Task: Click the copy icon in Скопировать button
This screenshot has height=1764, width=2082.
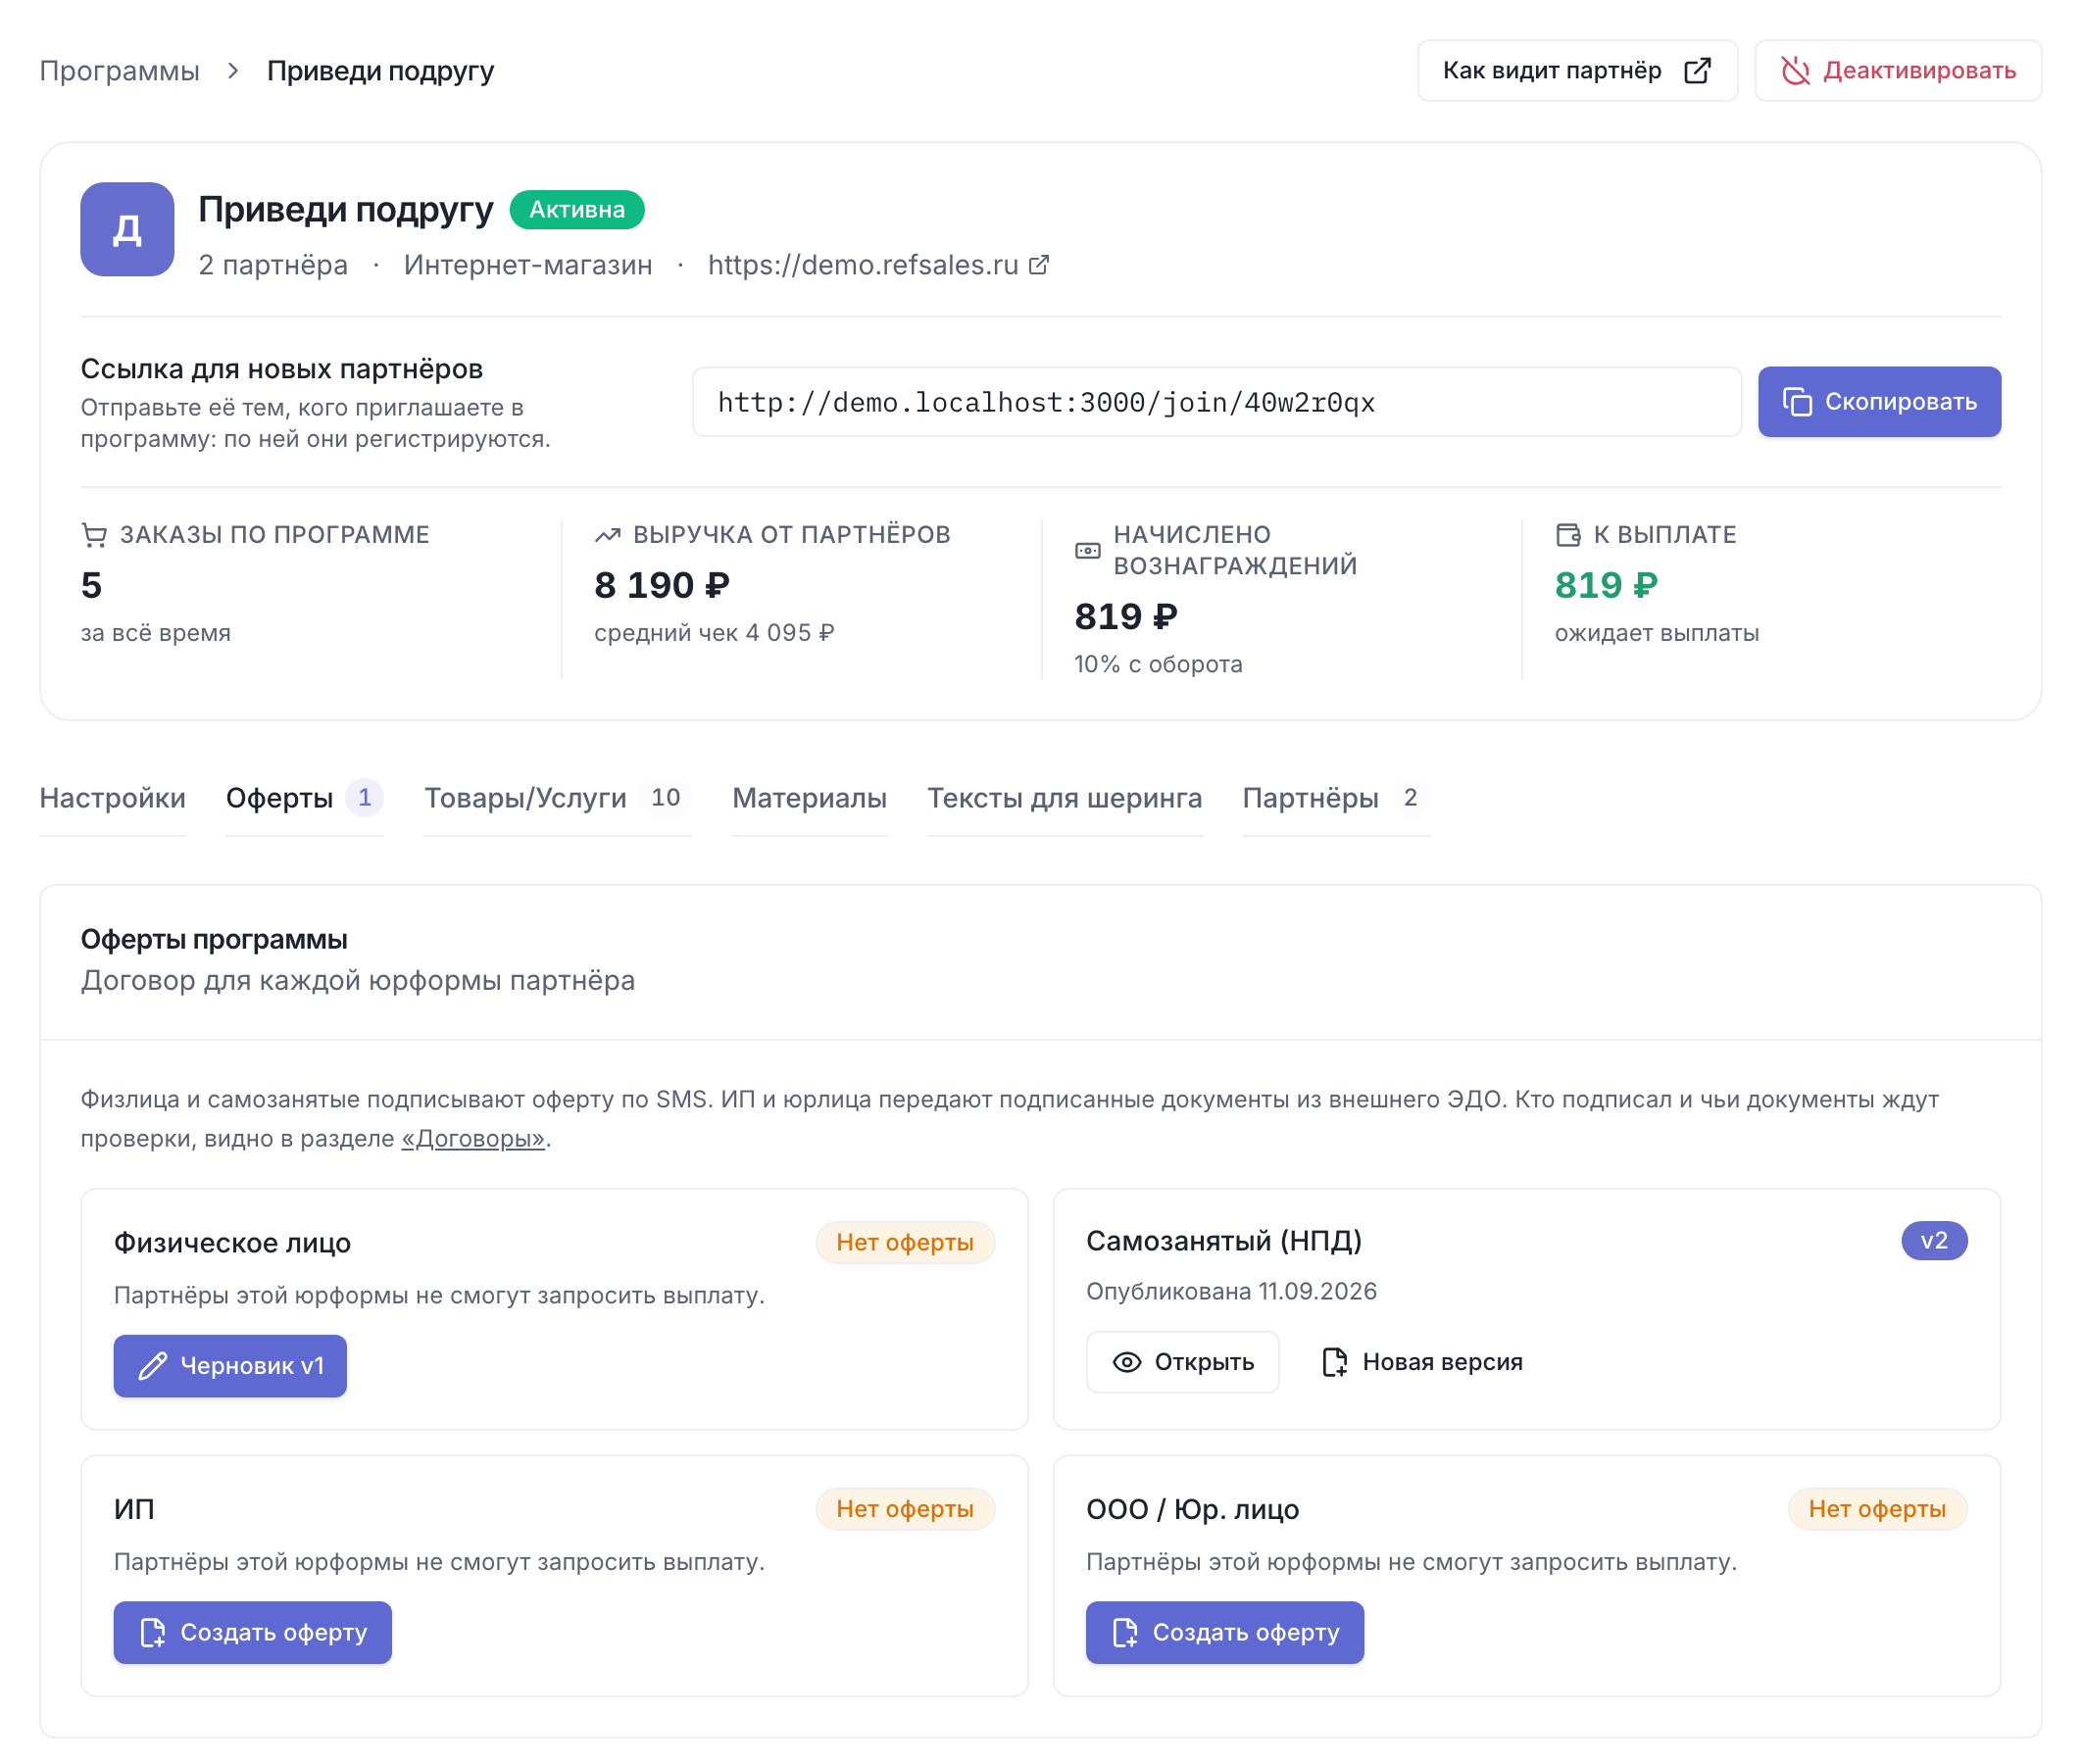Action: point(1797,402)
